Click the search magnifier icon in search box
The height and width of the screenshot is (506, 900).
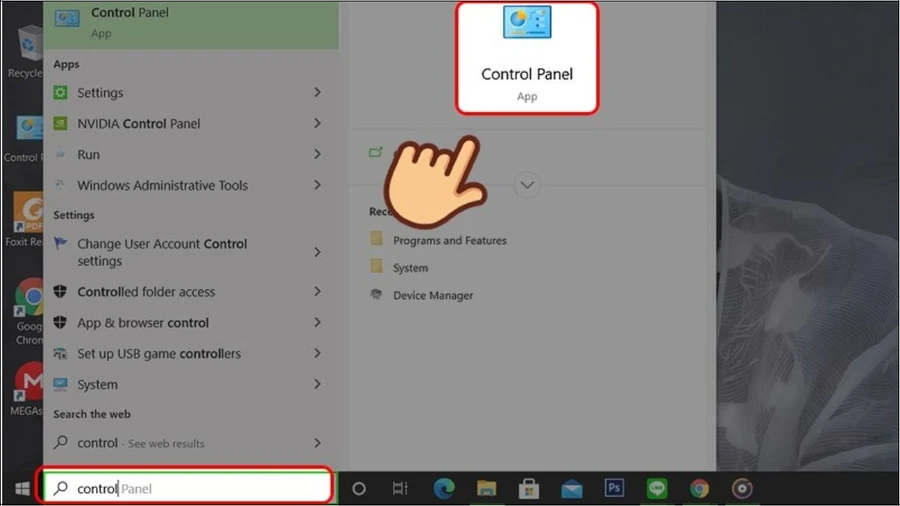[60, 488]
